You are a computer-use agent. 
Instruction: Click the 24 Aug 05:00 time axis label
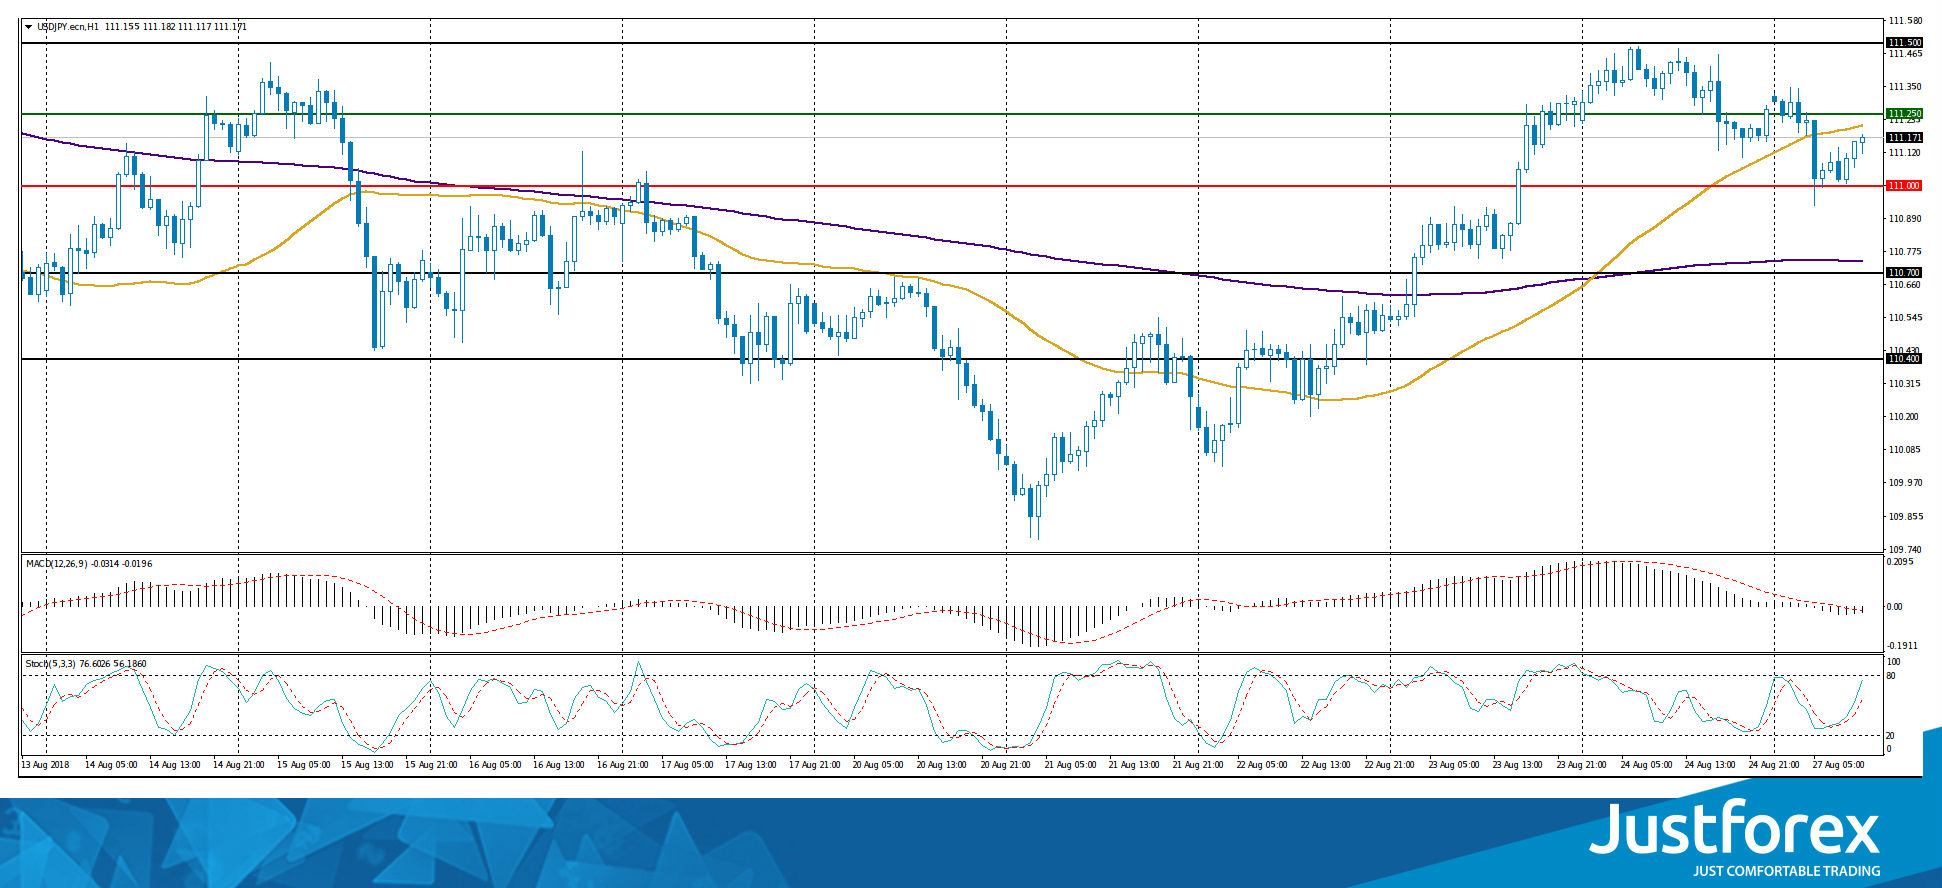(x=1647, y=765)
